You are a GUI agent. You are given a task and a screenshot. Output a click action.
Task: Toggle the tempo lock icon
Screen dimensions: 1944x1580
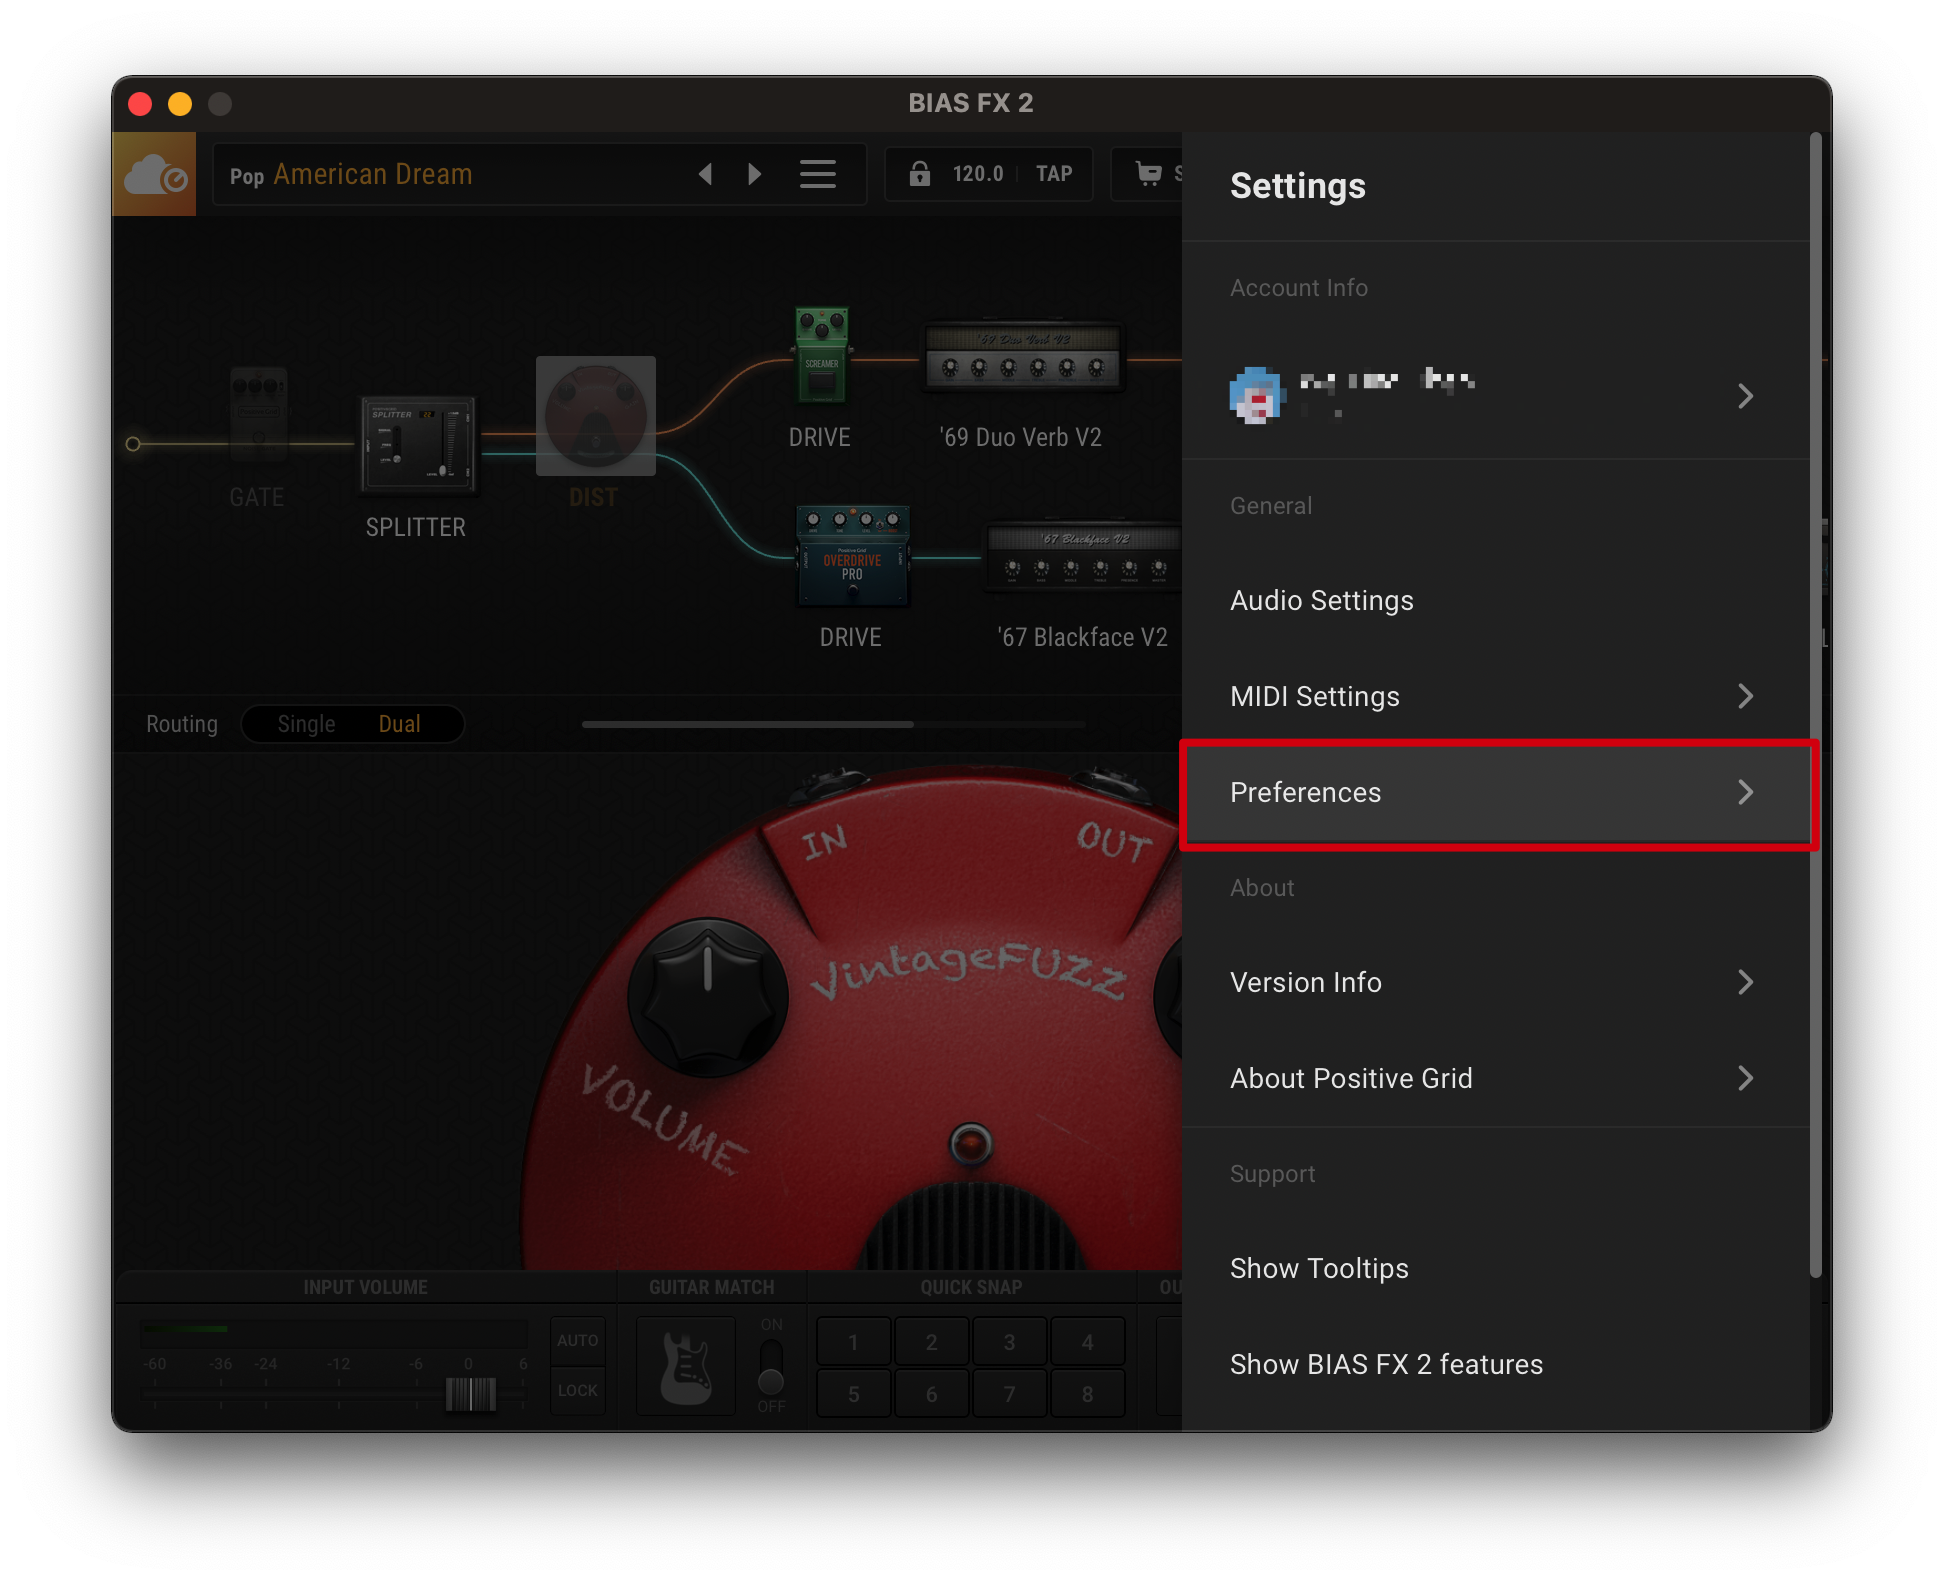(x=920, y=174)
